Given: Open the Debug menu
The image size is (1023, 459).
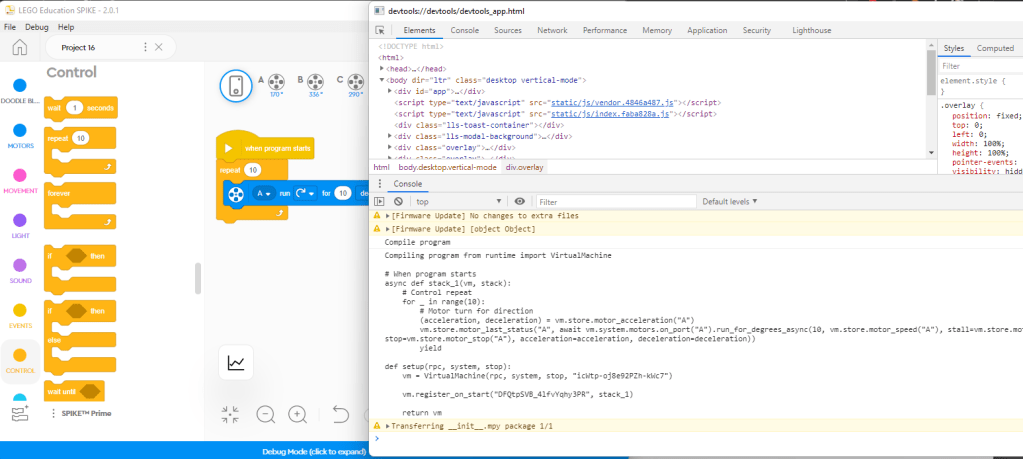Looking at the screenshot, I should point(38,27).
